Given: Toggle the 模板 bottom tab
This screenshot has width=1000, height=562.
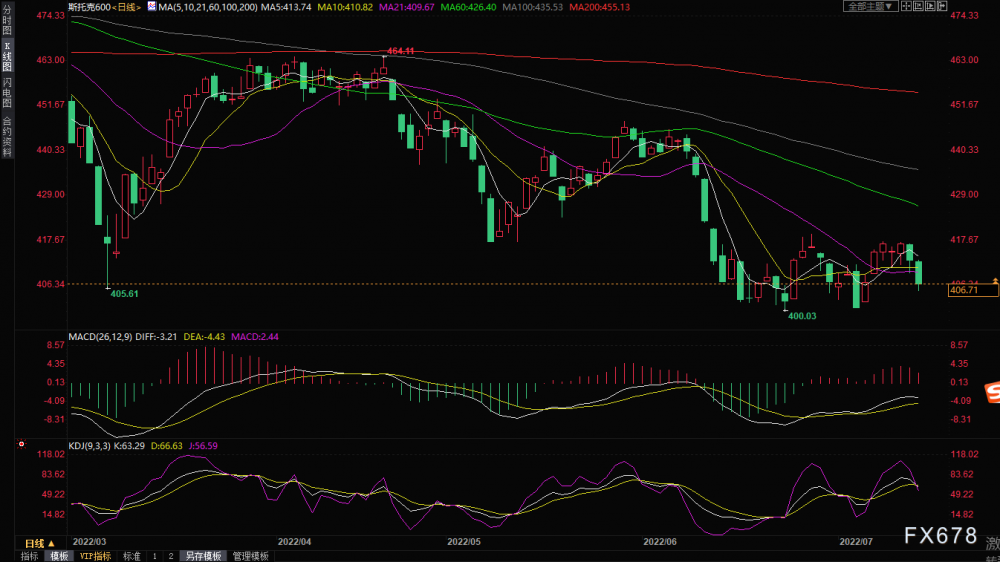Looking at the screenshot, I should coord(59,556).
